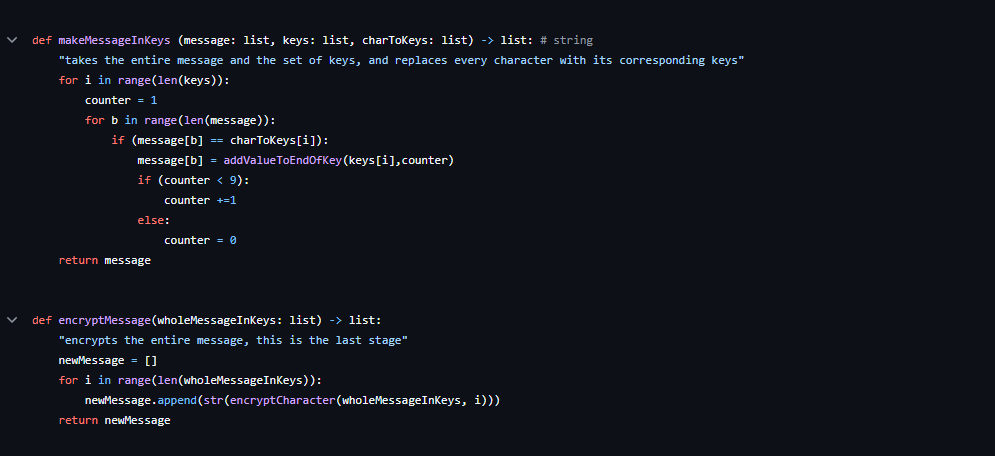Image resolution: width=995 pixels, height=456 pixels.
Task: Collapse the makeMessageInKeys function chevron
Action: coord(12,40)
